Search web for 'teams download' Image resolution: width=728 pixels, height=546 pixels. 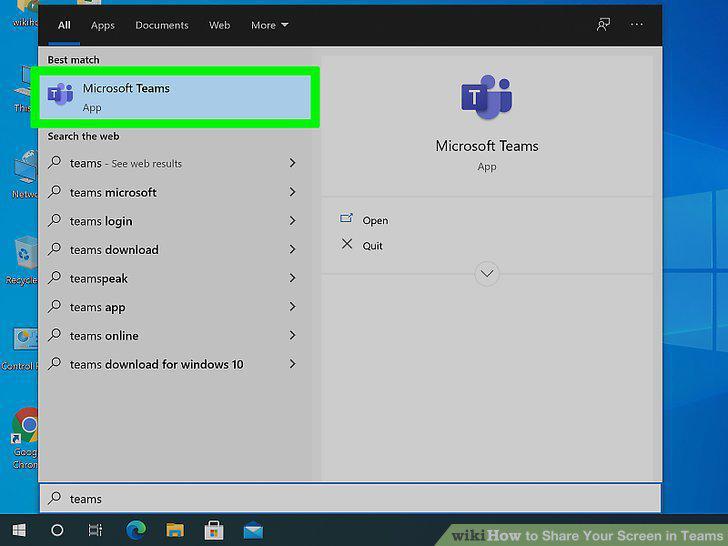click(114, 250)
